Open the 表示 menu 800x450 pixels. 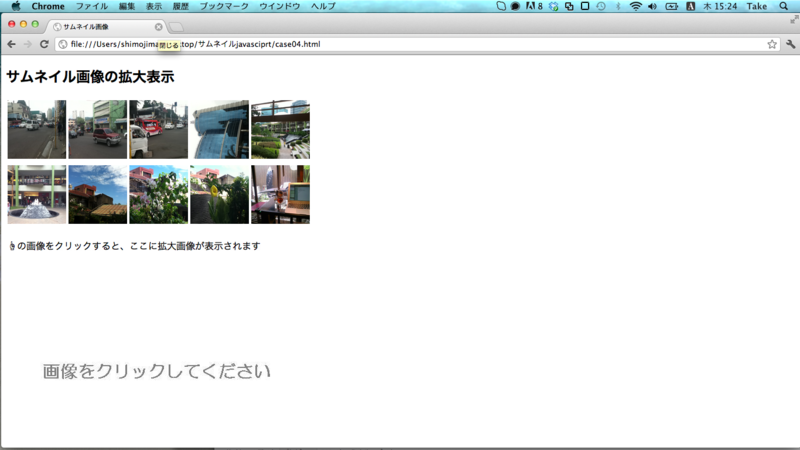154,6
